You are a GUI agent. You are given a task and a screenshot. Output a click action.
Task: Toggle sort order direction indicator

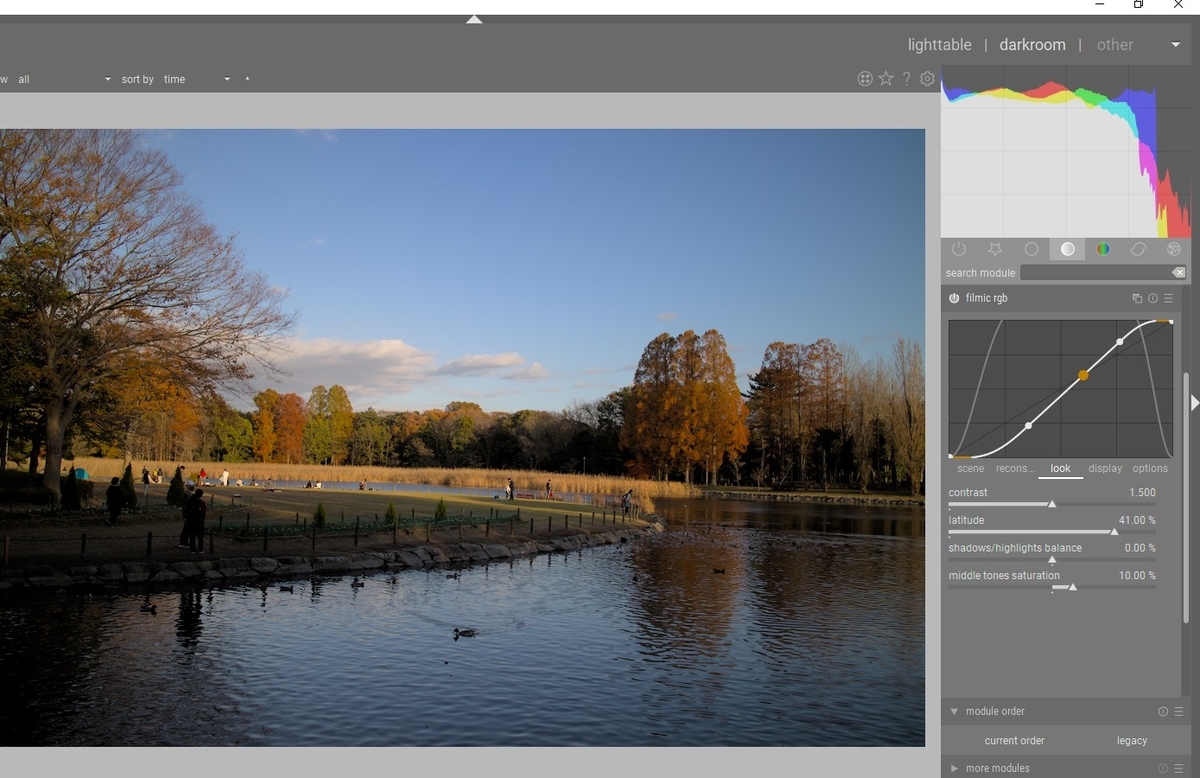coord(247,79)
